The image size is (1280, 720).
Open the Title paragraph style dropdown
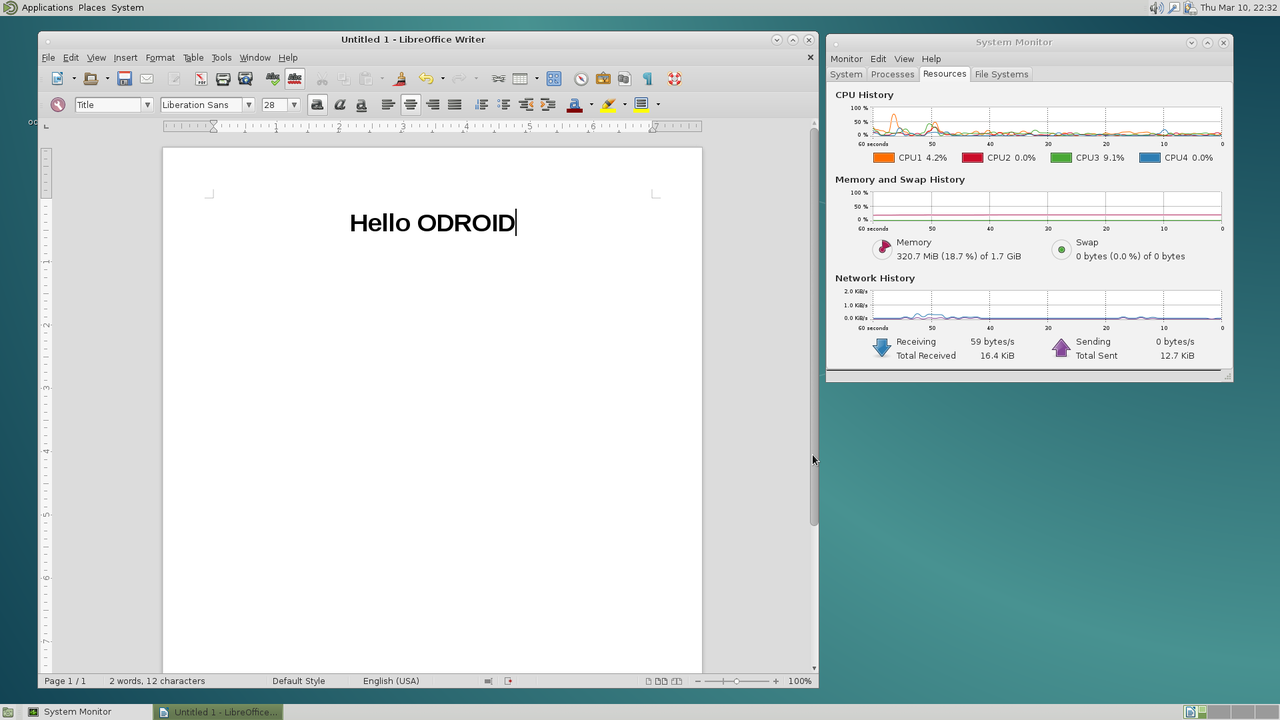click(147, 105)
